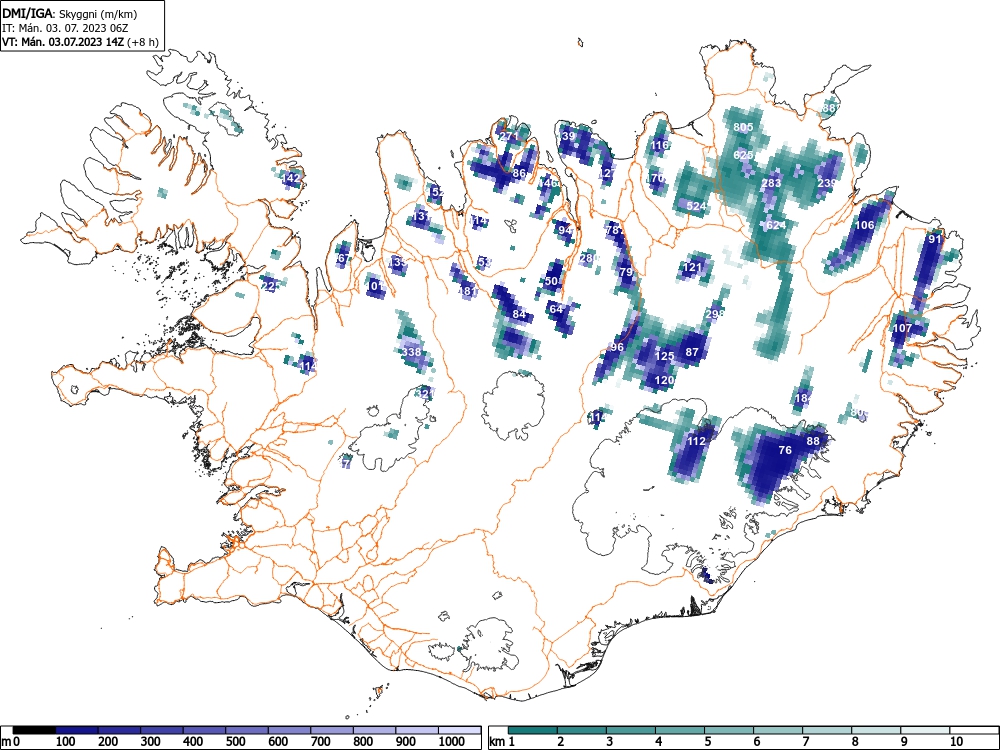Click the visibility value 280 on the map
1000x750 pixels.
pos(589,258)
